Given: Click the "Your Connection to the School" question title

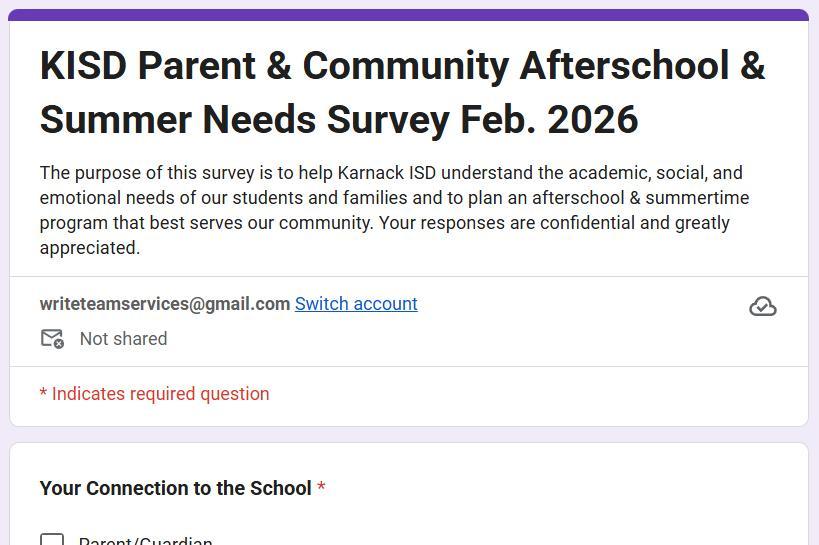Looking at the screenshot, I should (x=175, y=488).
